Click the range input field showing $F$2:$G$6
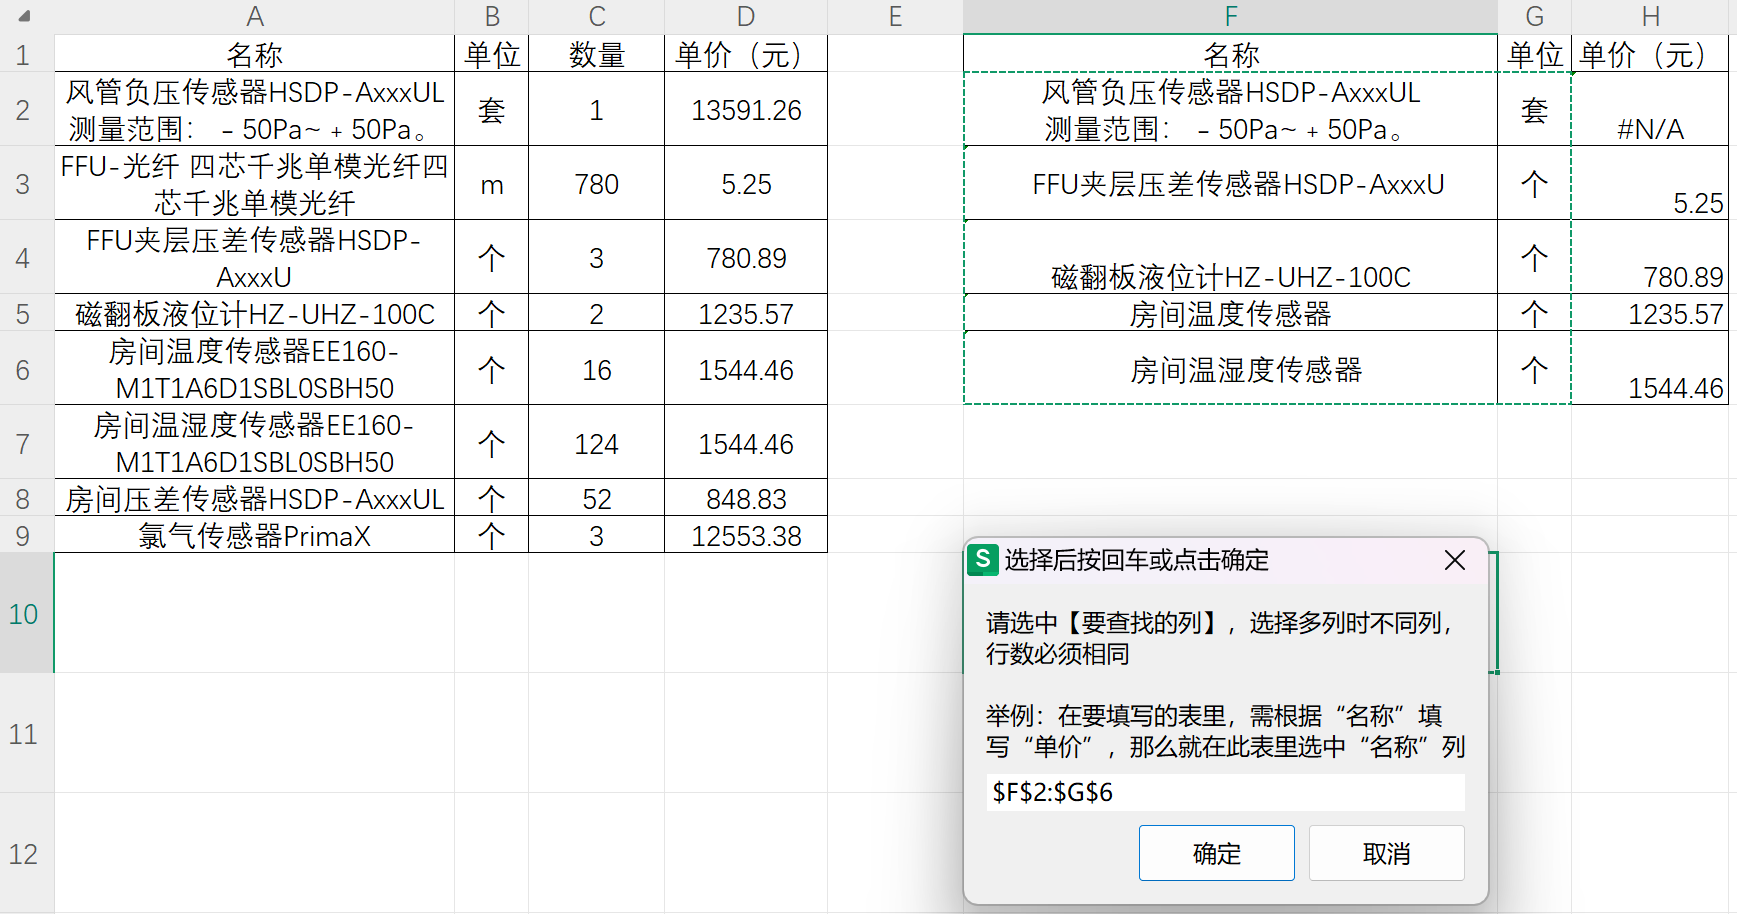The width and height of the screenshot is (1737, 914). 1222,792
